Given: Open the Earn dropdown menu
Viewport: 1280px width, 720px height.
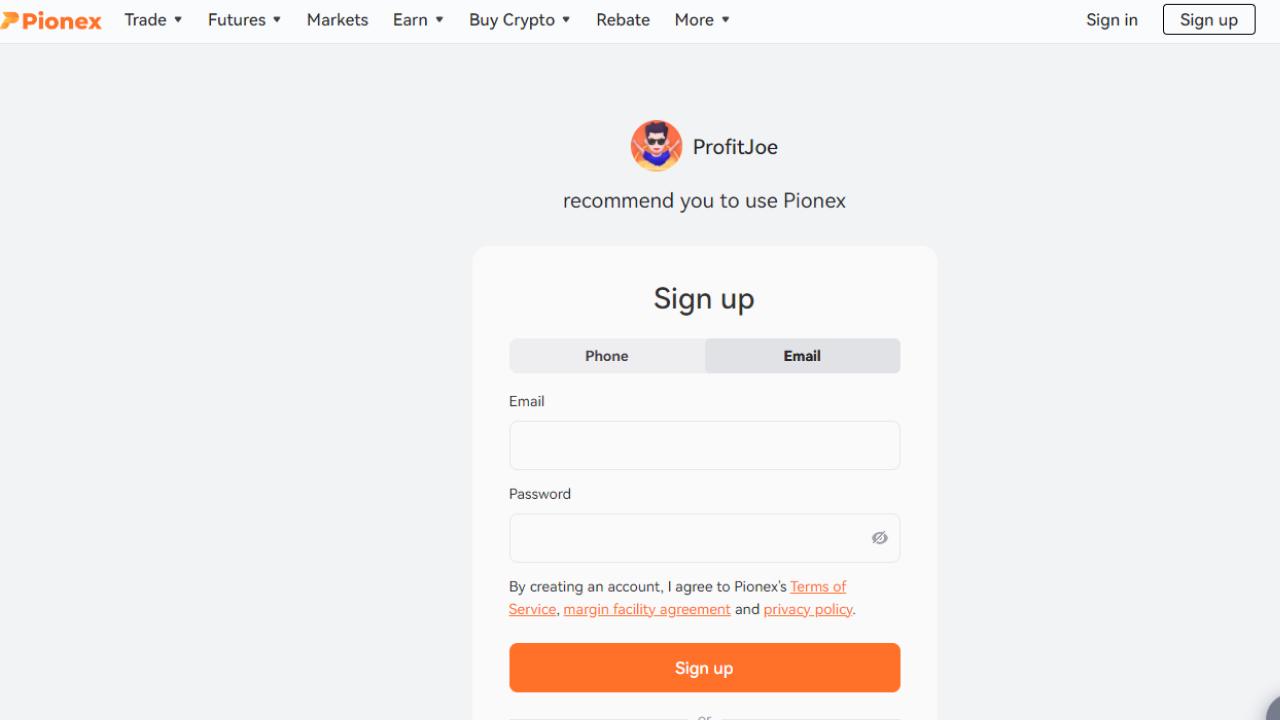Looking at the screenshot, I should pyautogui.click(x=418, y=20).
